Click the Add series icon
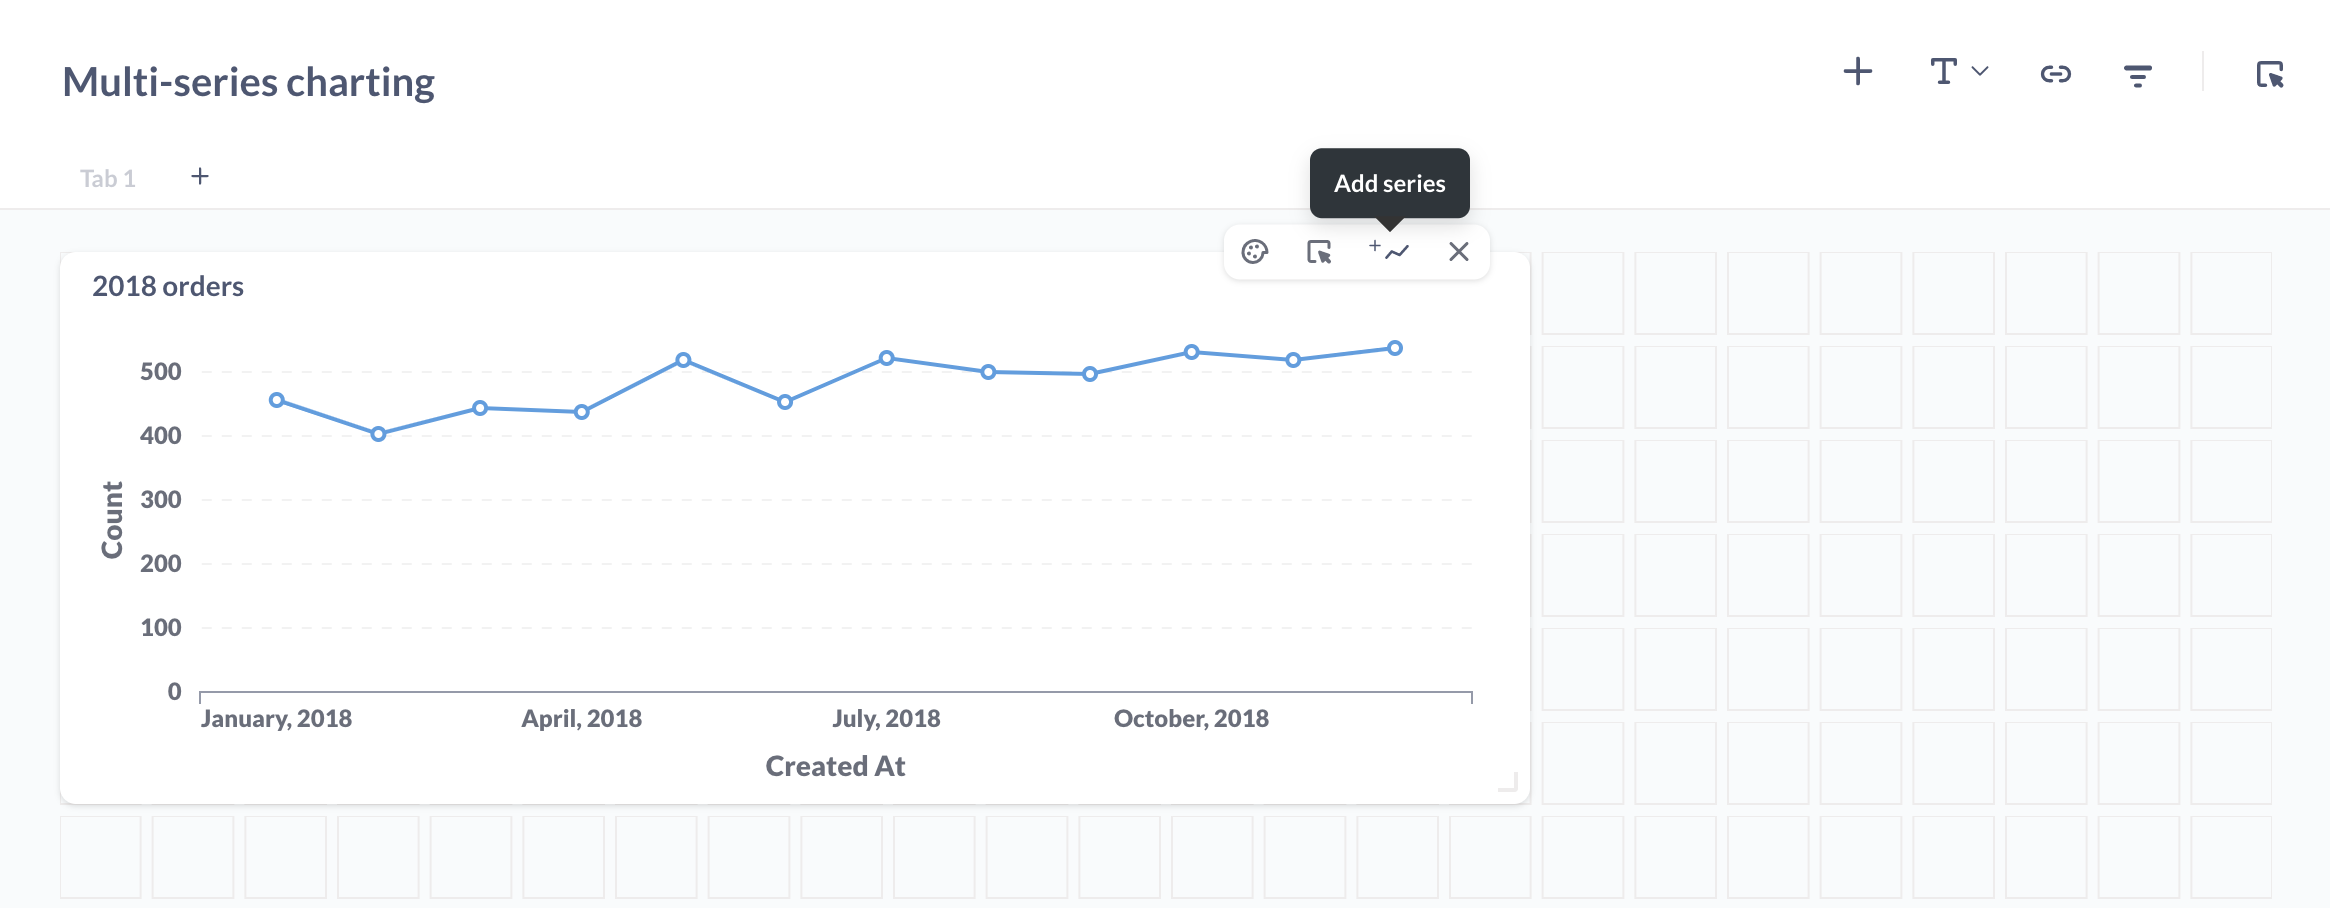Viewport: 2330px width, 908px height. point(1389,251)
